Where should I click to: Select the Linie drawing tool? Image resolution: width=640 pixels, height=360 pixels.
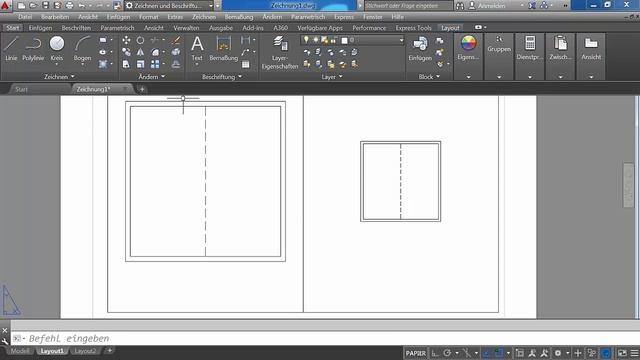[11, 49]
